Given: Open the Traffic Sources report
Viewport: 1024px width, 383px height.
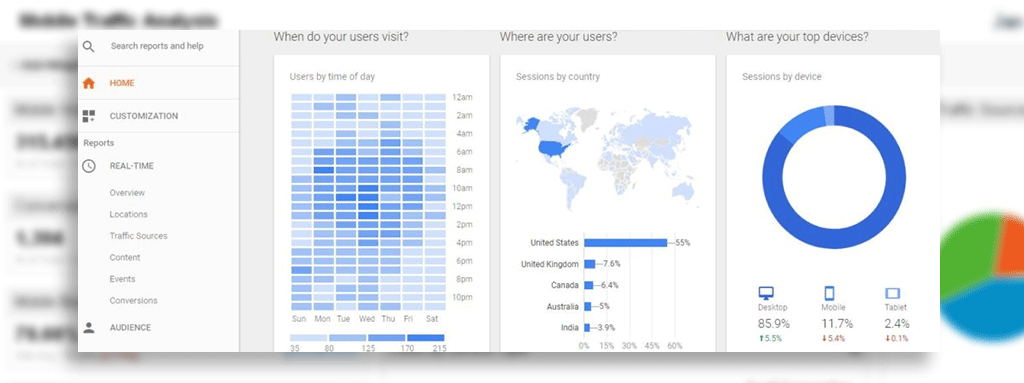Looking at the screenshot, I should click(138, 236).
